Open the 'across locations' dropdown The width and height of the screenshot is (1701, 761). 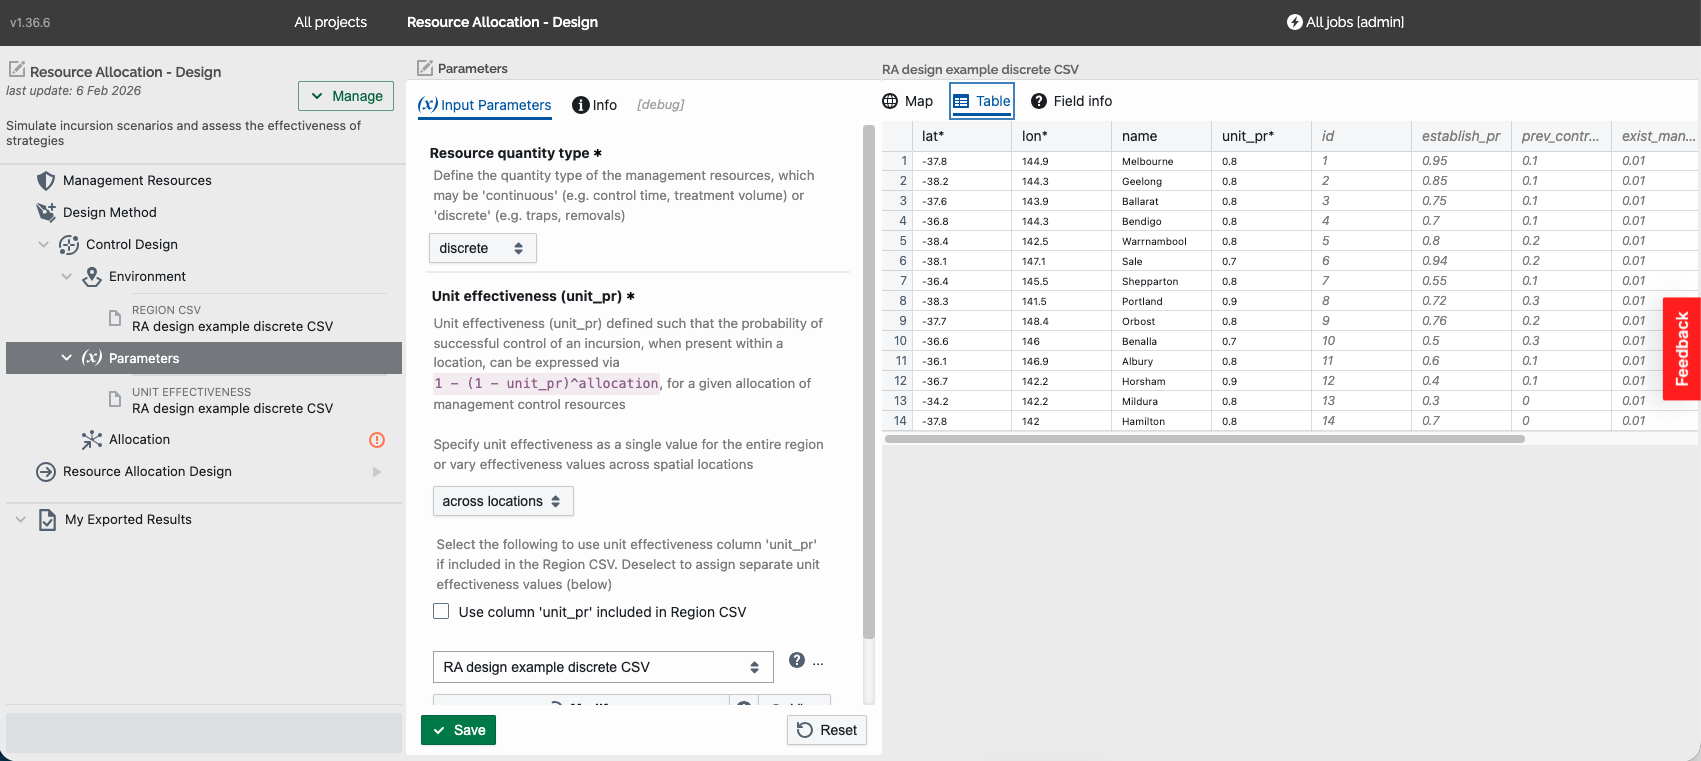click(x=503, y=501)
